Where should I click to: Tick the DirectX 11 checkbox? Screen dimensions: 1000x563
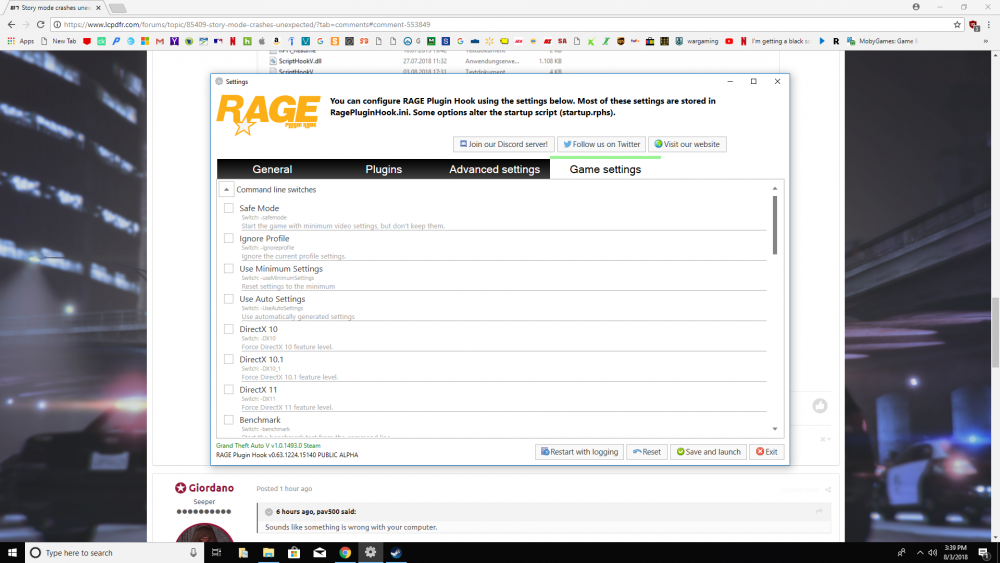[x=229, y=390]
